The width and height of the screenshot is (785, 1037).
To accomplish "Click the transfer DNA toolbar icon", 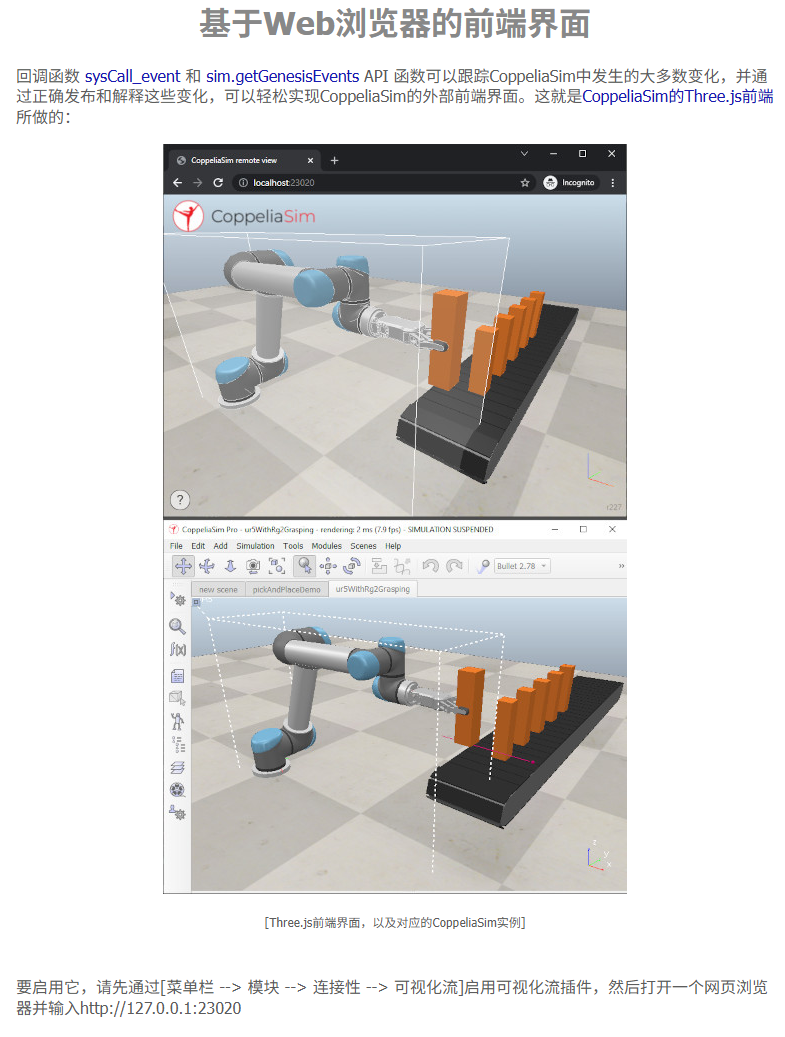I will pyautogui.click(x=402, y=565).
